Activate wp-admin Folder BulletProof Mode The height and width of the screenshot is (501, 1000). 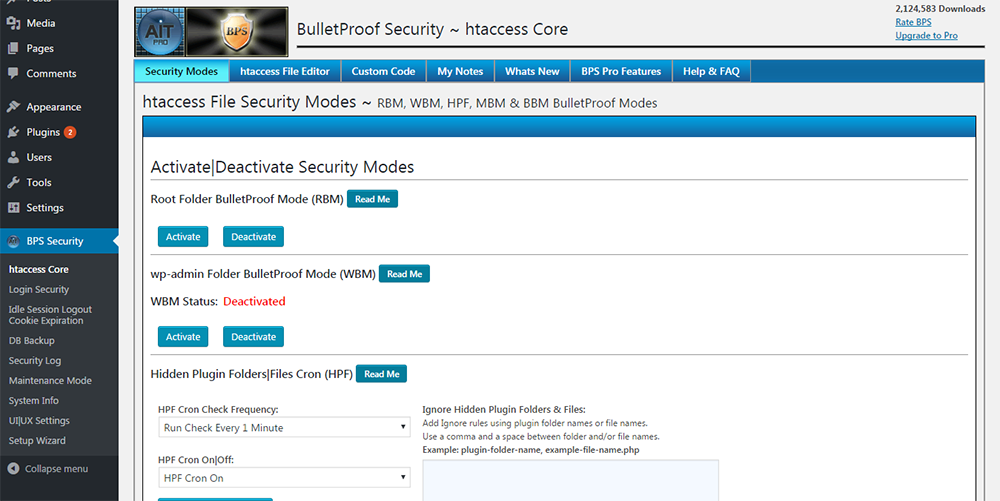[x=183, y=337]
